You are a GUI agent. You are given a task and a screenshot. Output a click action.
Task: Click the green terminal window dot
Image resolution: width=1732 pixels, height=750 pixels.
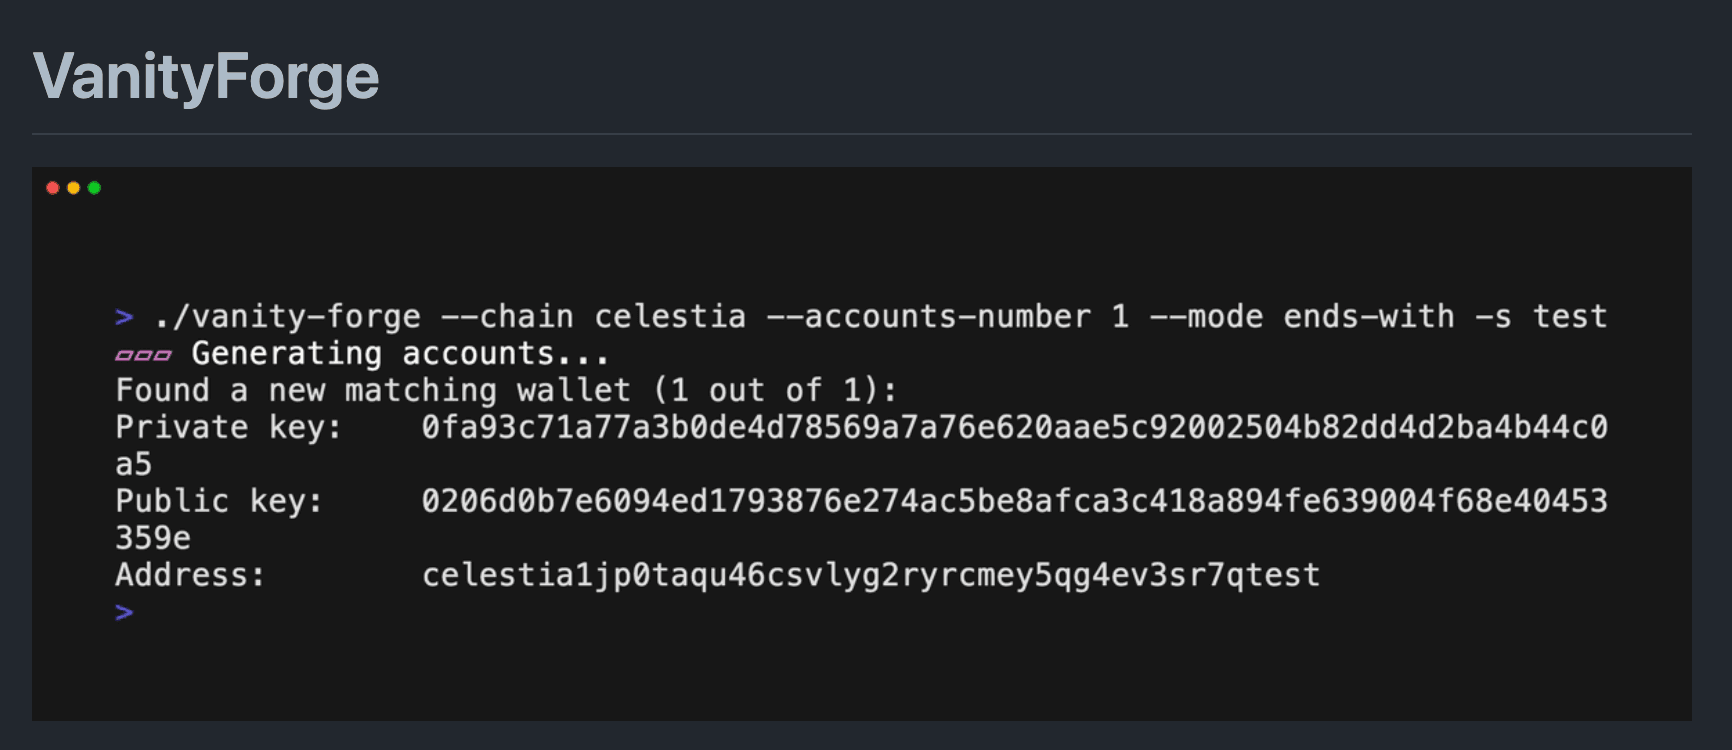coord(94,188)
